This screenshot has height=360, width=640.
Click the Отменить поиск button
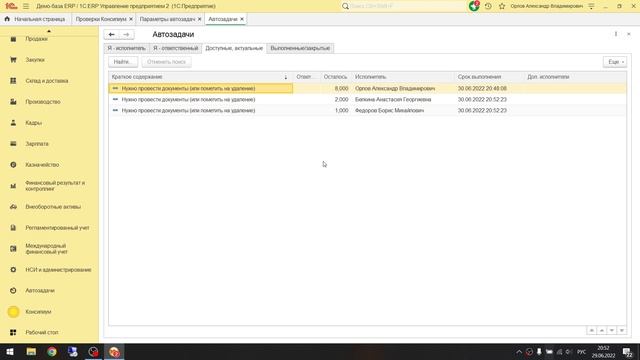(166, 62)
